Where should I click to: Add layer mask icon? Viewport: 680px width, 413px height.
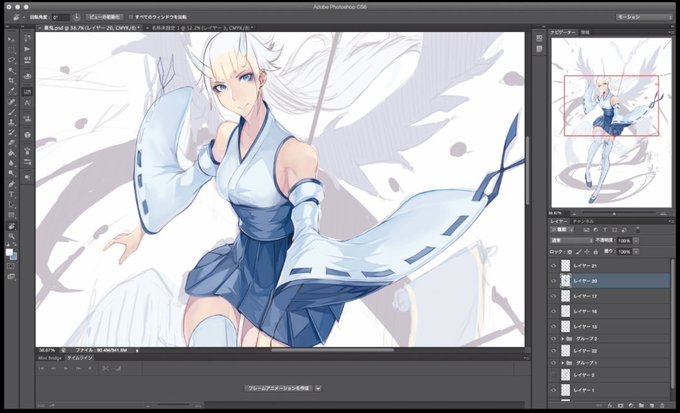click(620, 405)
